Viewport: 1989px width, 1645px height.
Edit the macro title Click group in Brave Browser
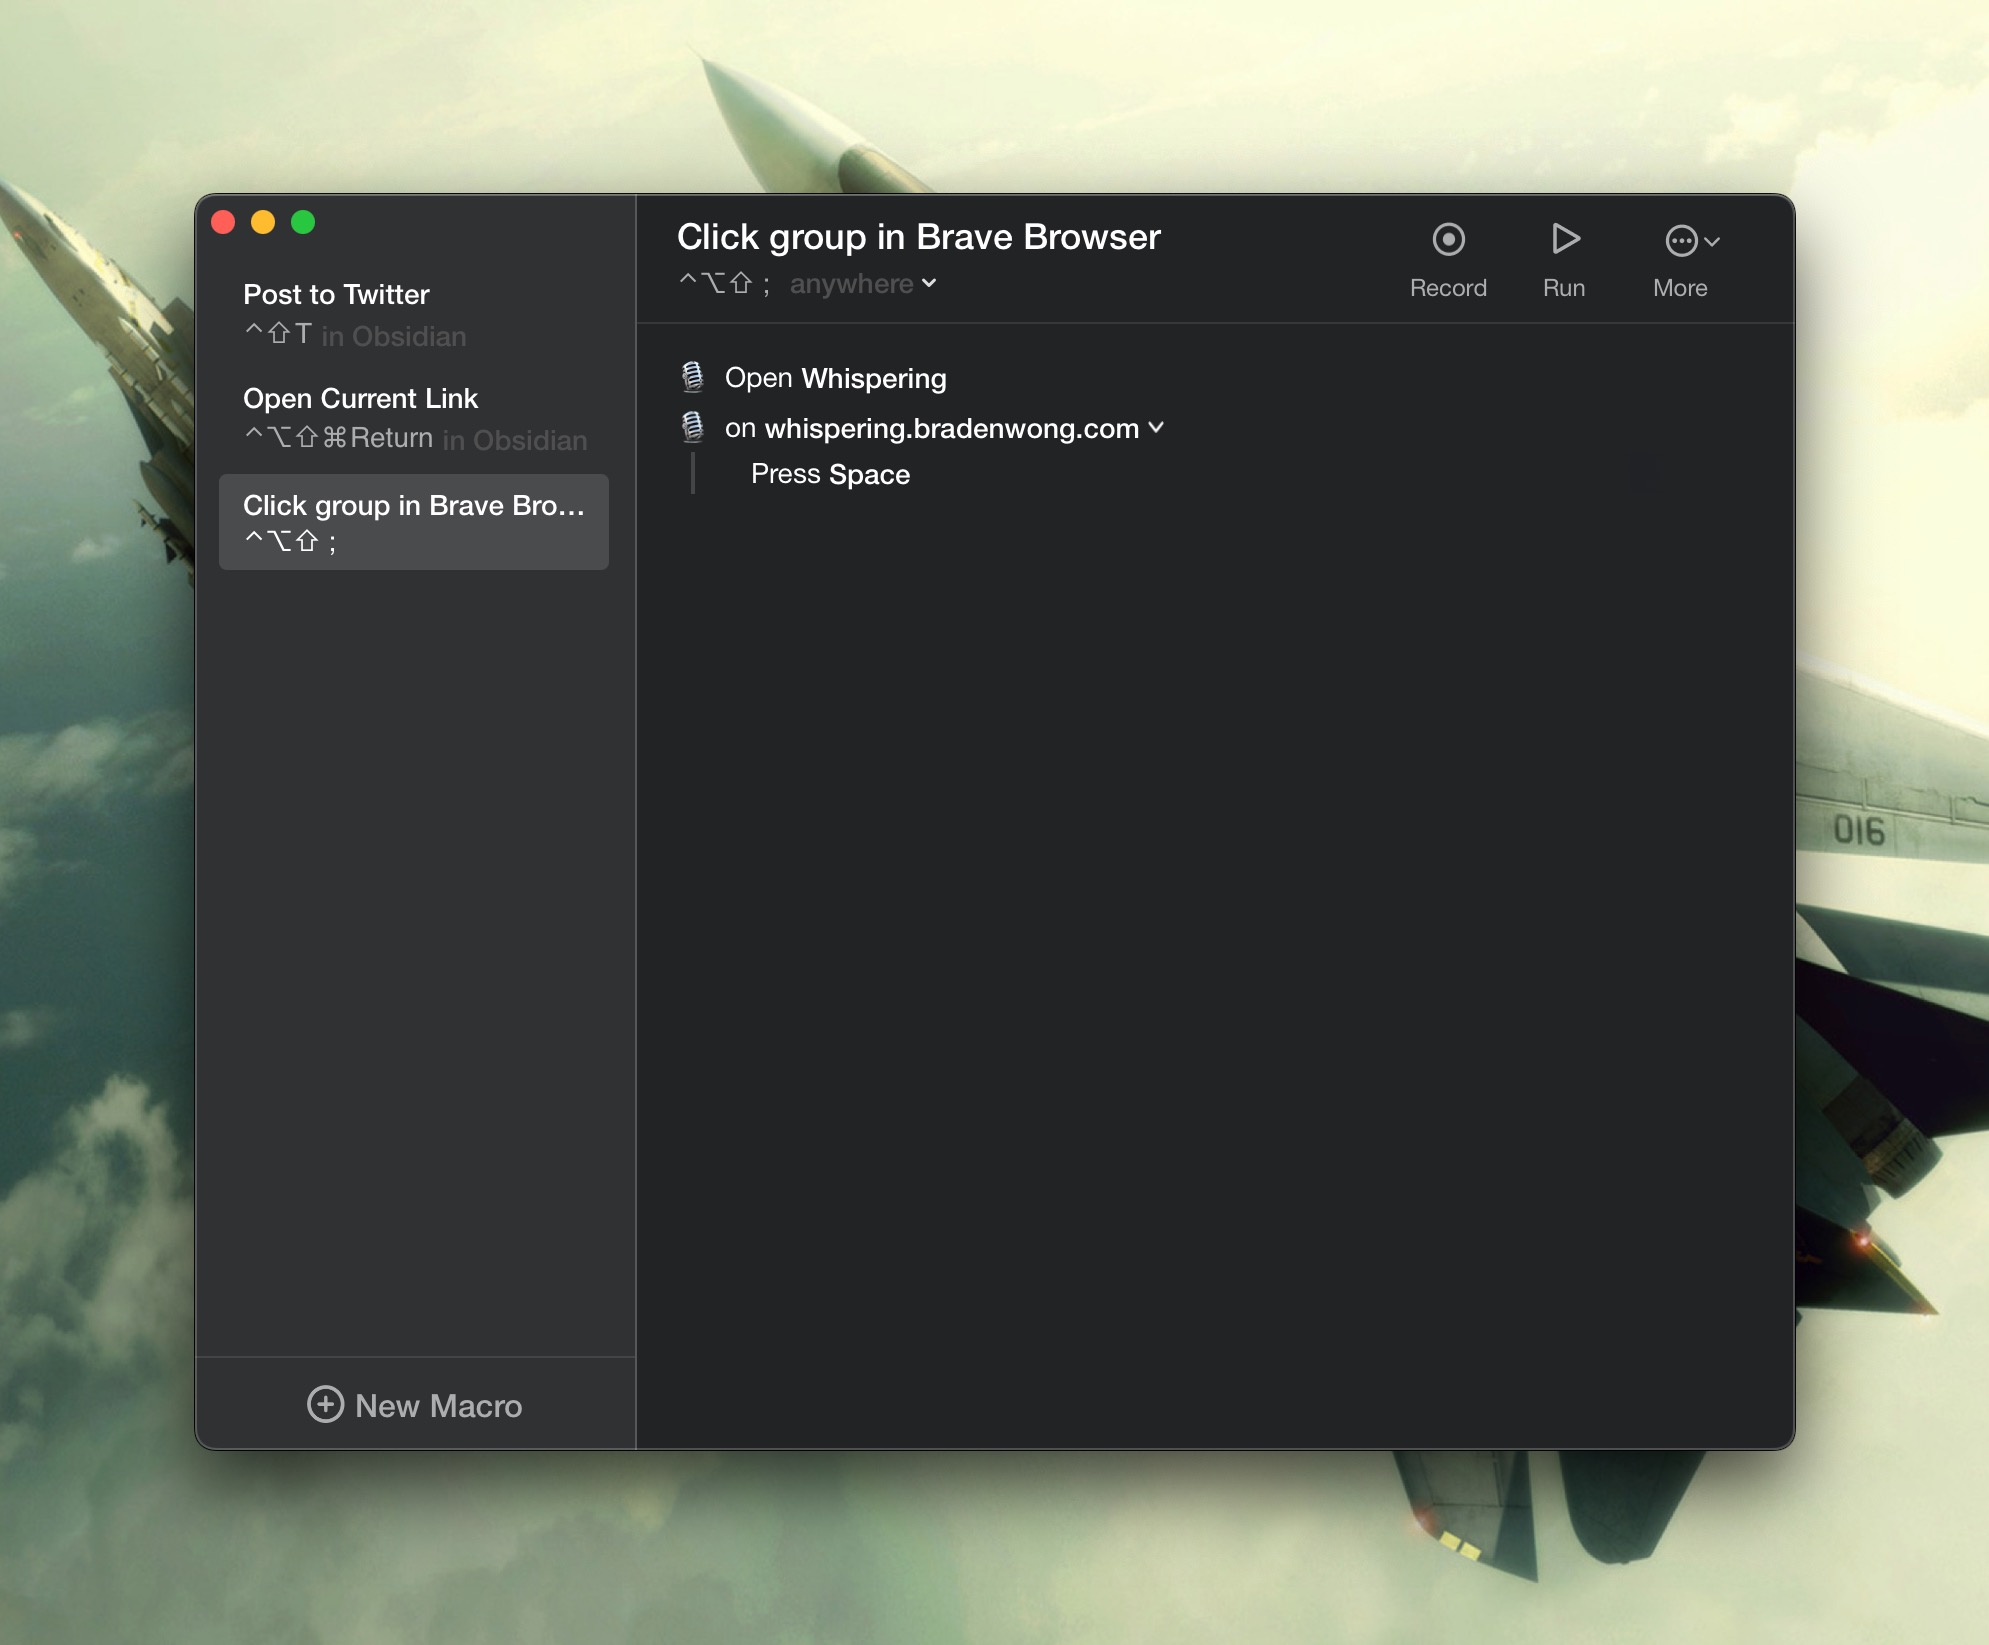click(918, 237)
